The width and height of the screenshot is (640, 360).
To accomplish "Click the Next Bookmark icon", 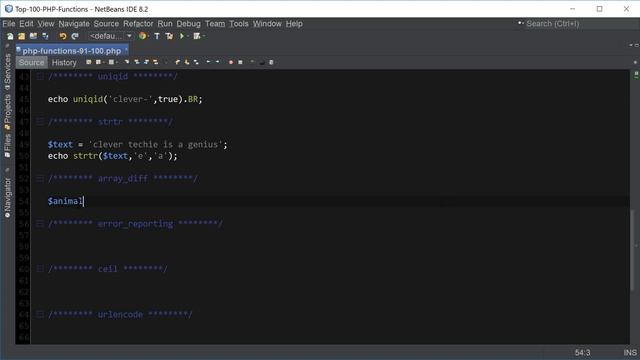I will coord(187,62).
